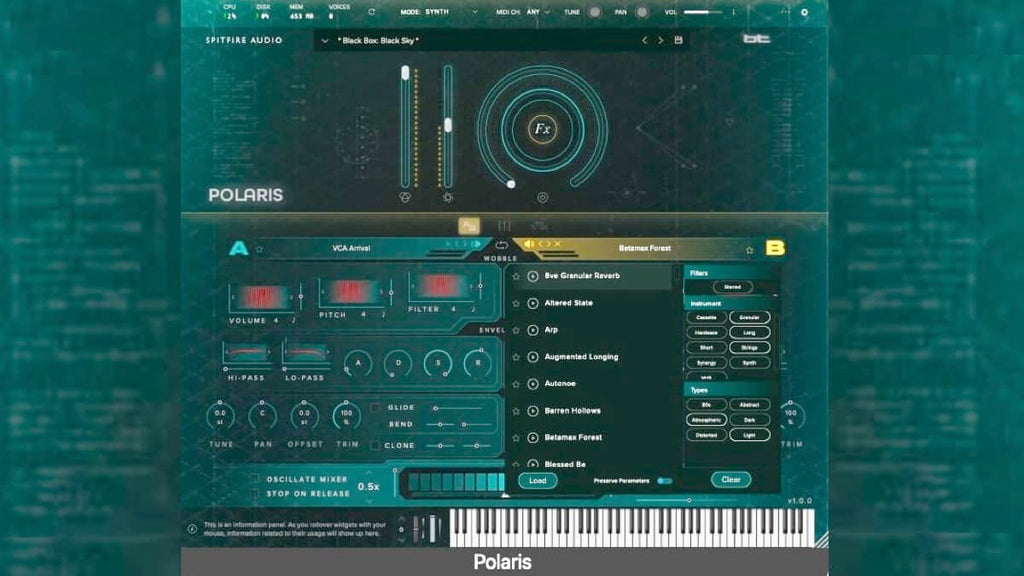
Task: Click the Vol slider in top bar
Action: click(703, 12)
